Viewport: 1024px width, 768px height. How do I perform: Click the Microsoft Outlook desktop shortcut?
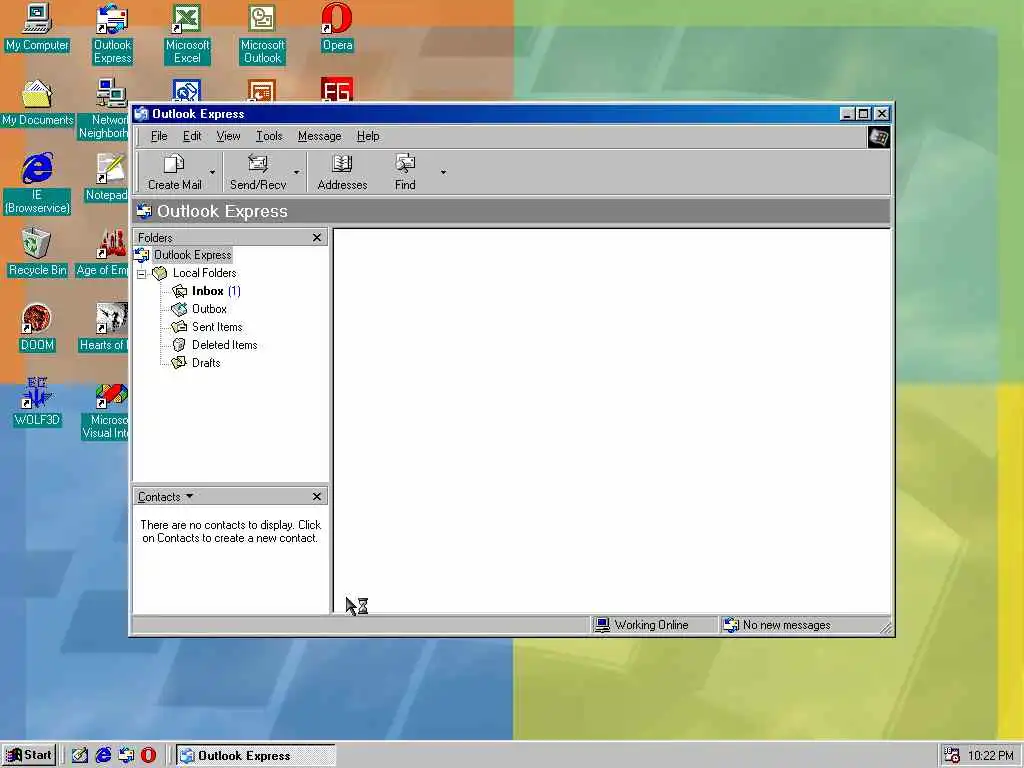coord(263,35)
